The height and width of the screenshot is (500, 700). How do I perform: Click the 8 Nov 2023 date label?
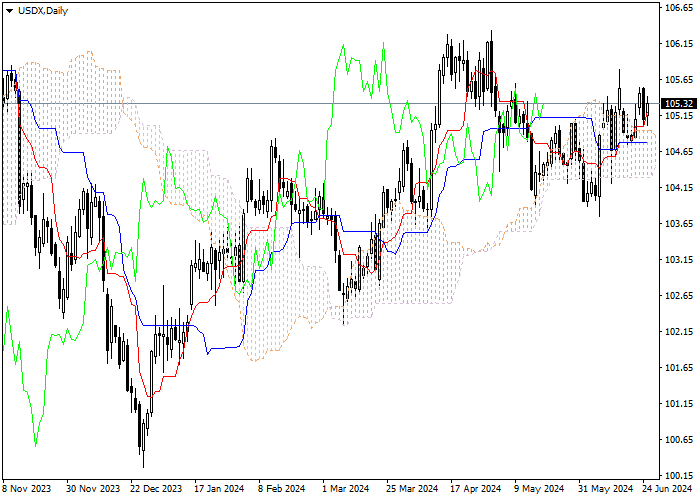(x=27, y=489)
